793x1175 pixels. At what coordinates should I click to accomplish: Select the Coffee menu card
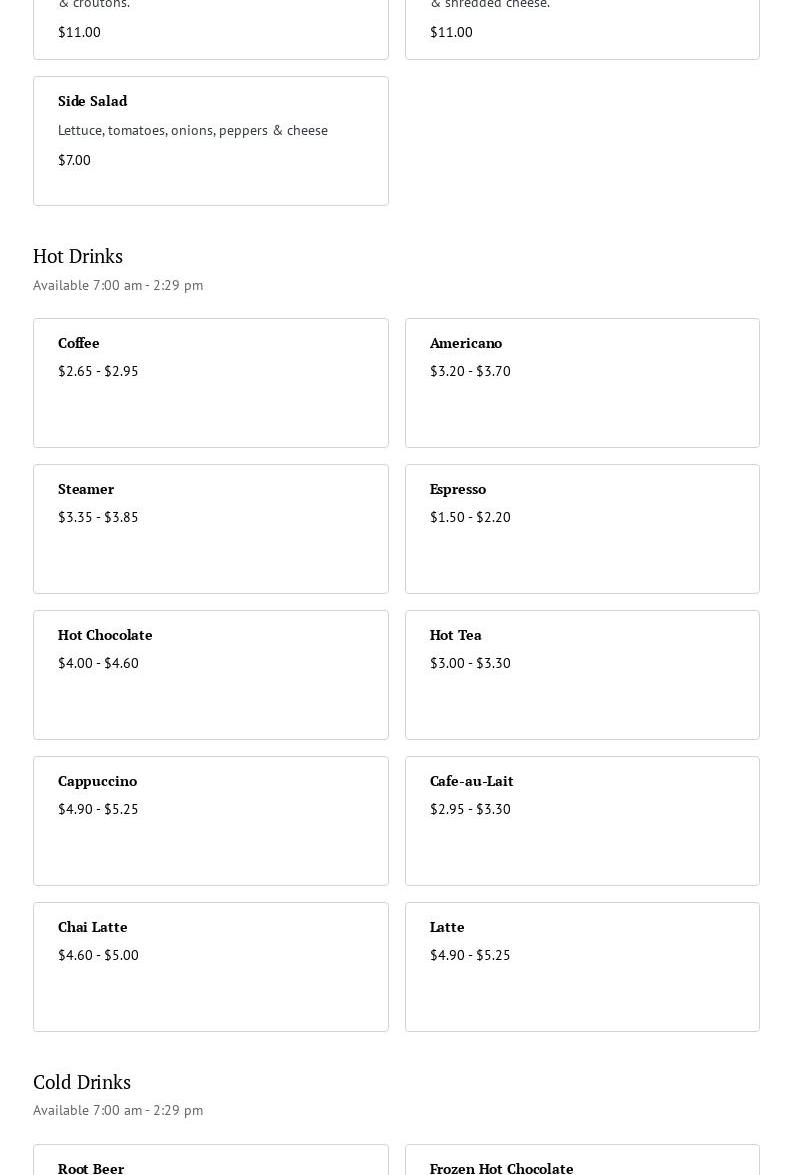[x=210, y=382]
